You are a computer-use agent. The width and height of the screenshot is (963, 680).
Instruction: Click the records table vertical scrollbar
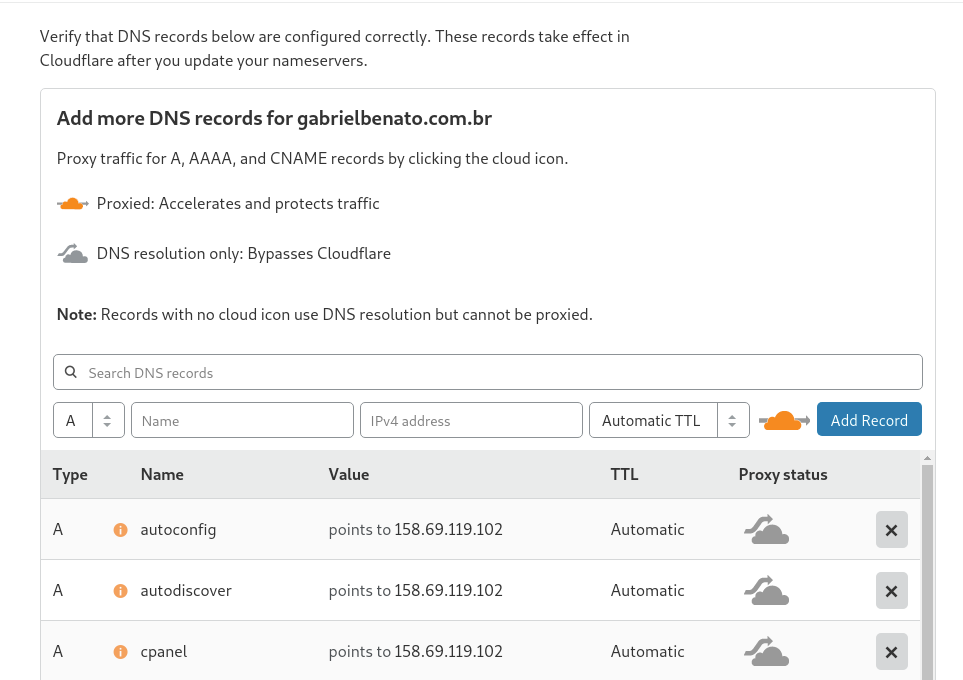927,571
